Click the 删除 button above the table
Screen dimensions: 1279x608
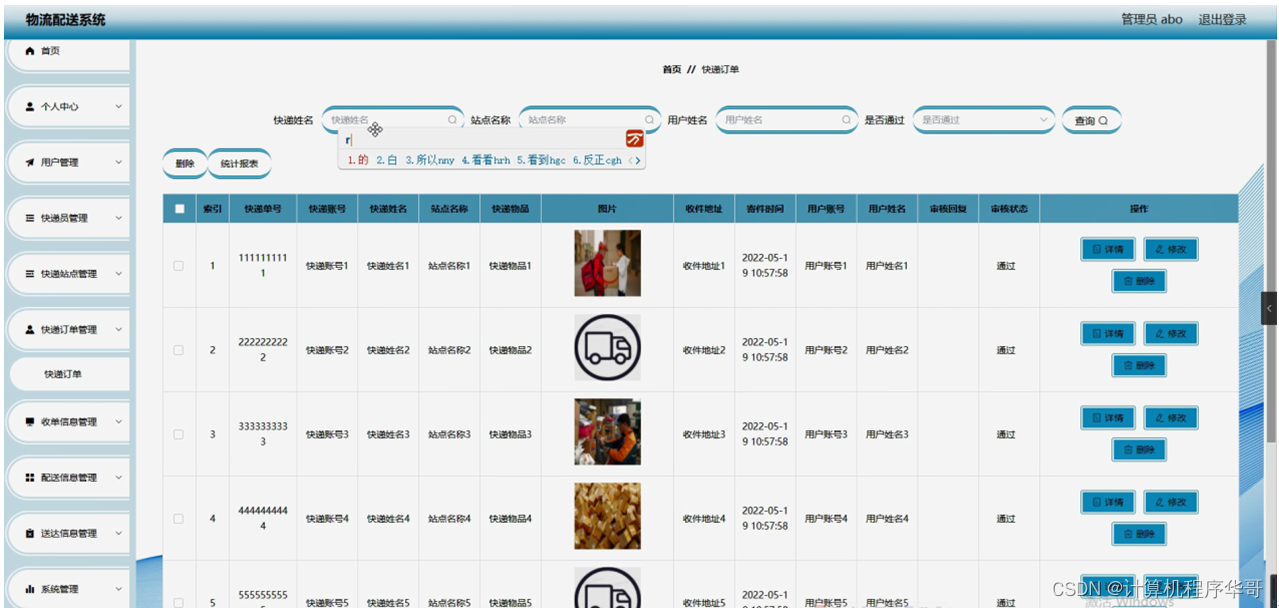click(x=185, y=163)
